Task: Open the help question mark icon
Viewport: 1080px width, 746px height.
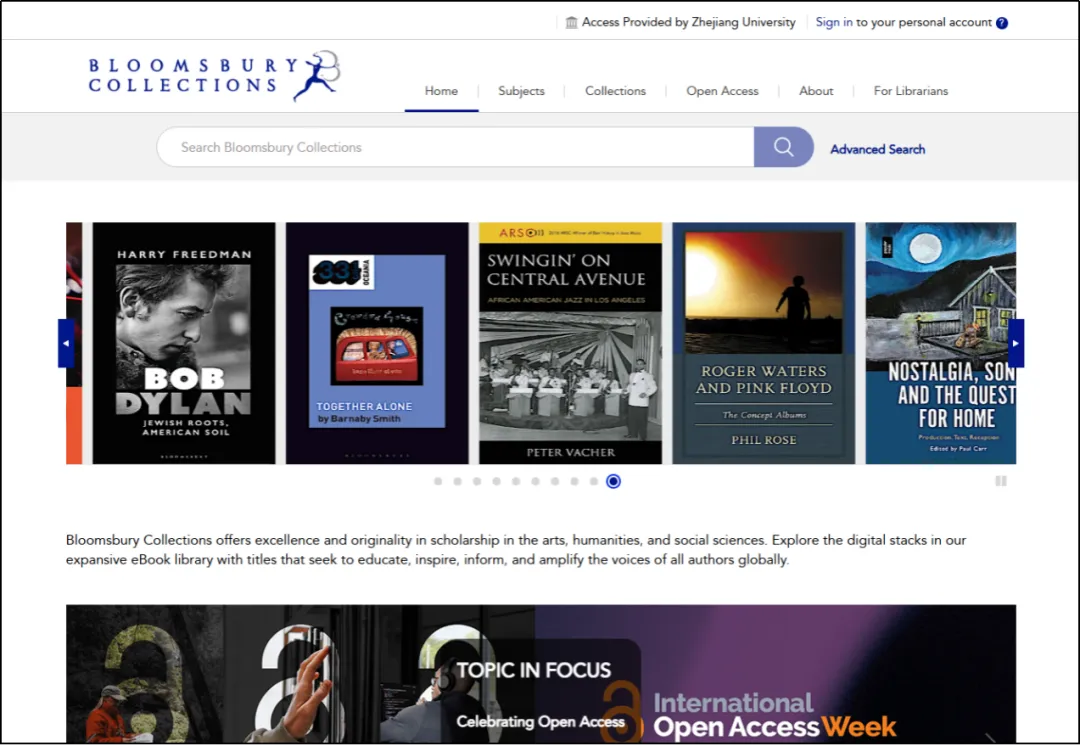Action: tap(1001, 23)
